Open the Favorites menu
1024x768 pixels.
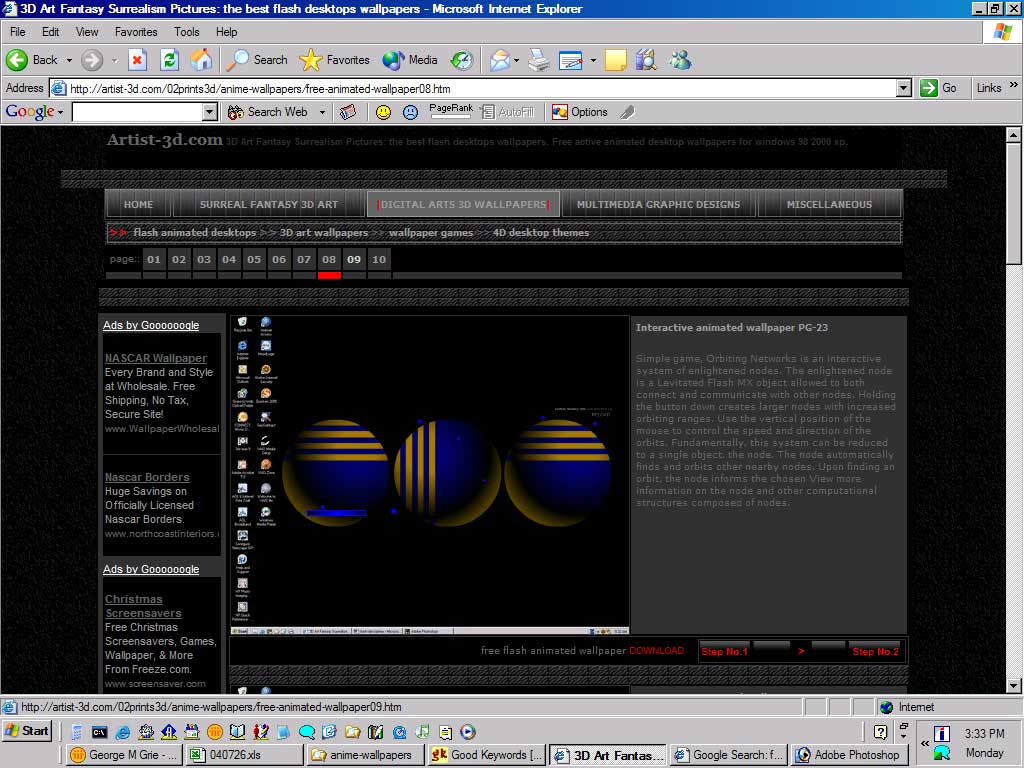coord(135,32)
